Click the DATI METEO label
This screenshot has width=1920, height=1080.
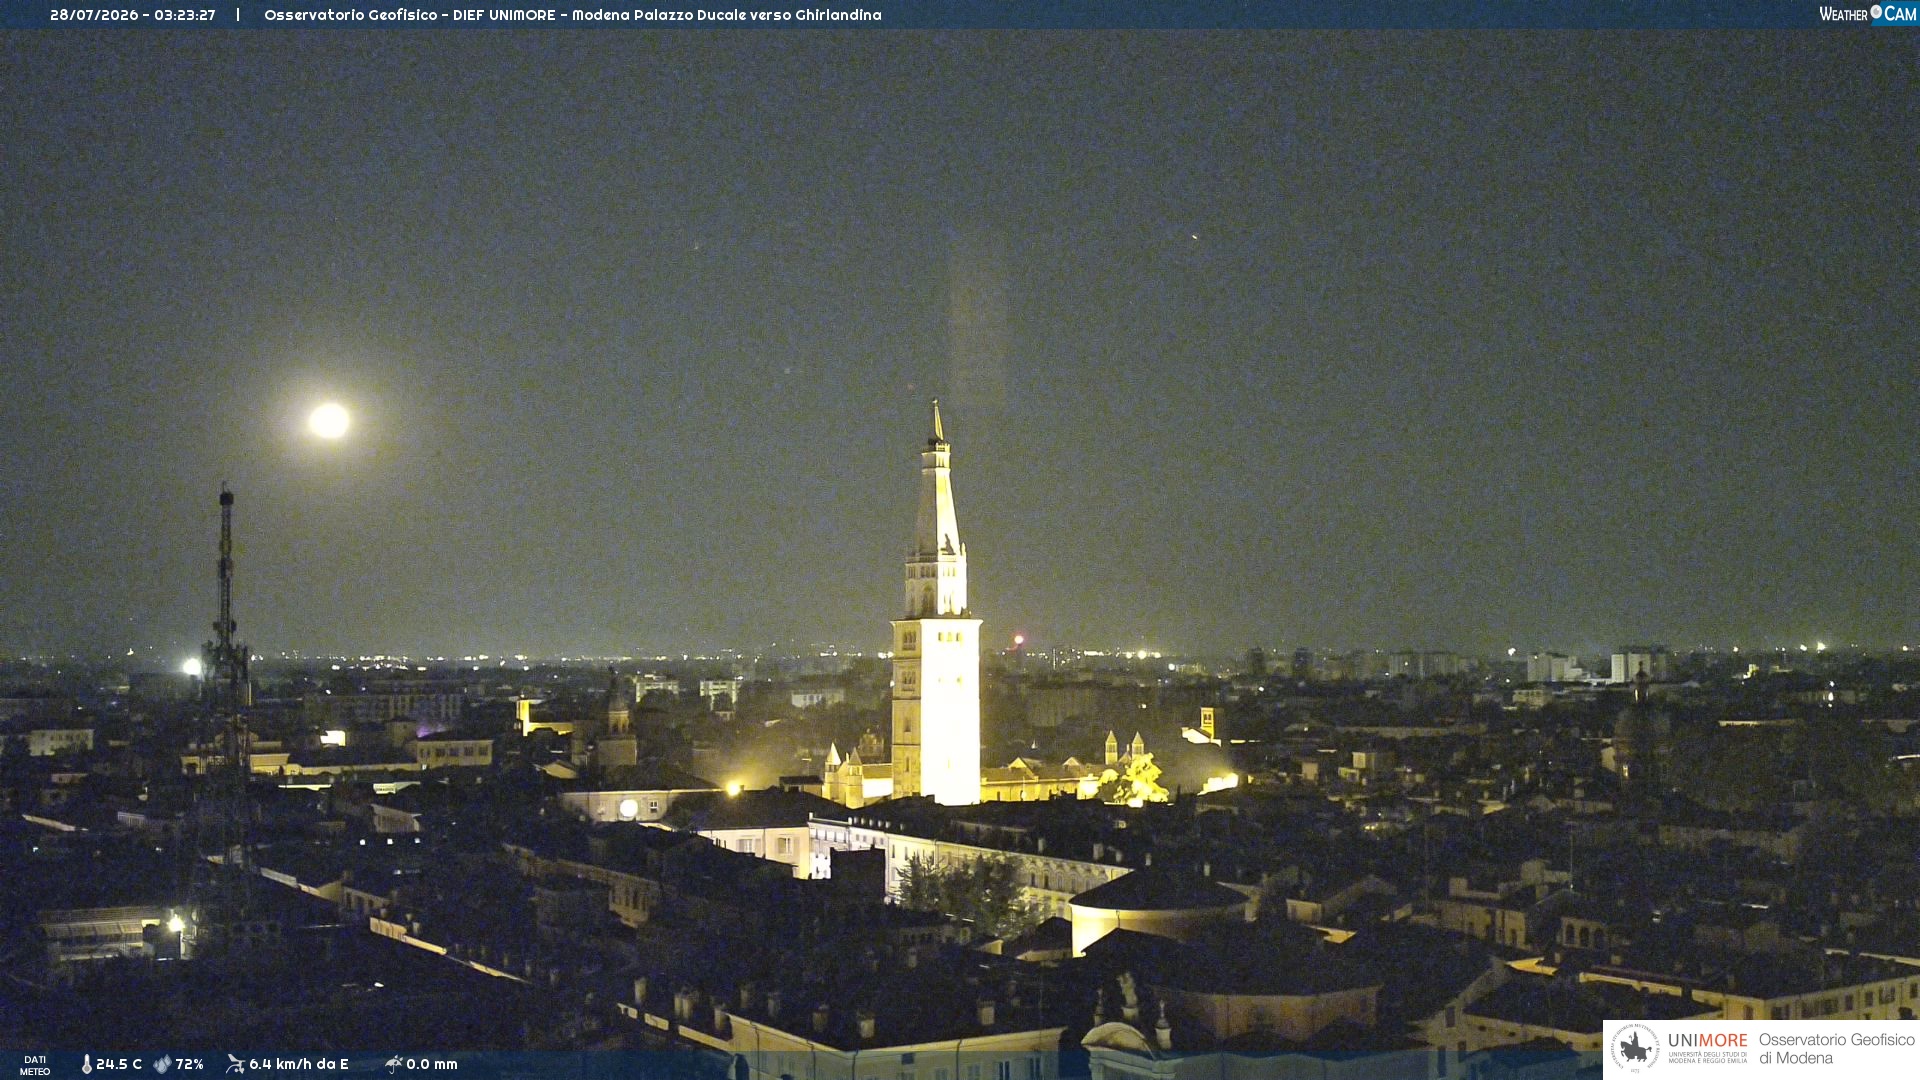coord(35,1065)
